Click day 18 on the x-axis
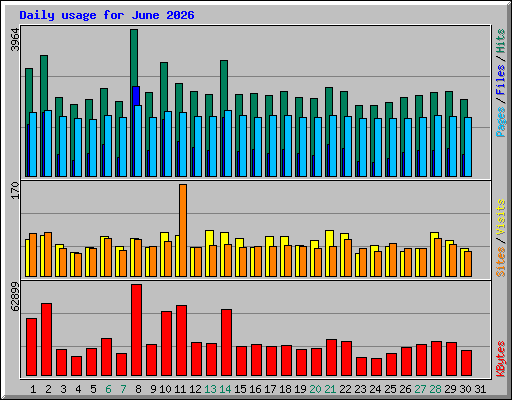Screen dimensions: 512x400 (x=285, y=389)
